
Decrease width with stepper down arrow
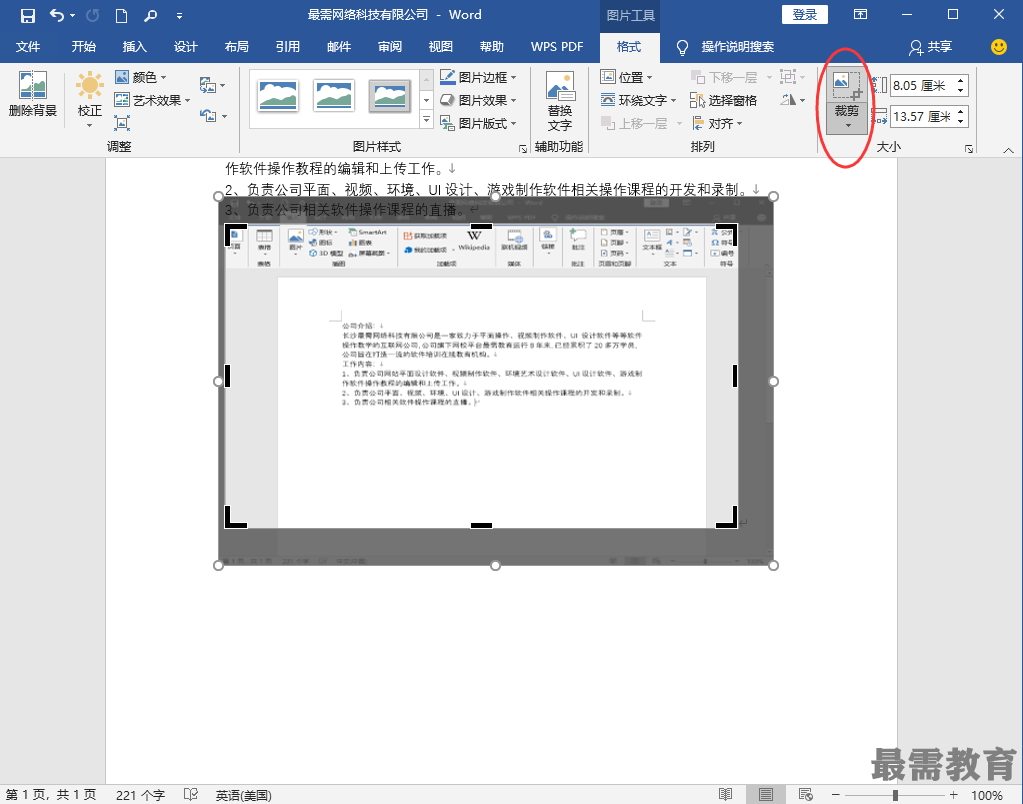click(961, 122)
